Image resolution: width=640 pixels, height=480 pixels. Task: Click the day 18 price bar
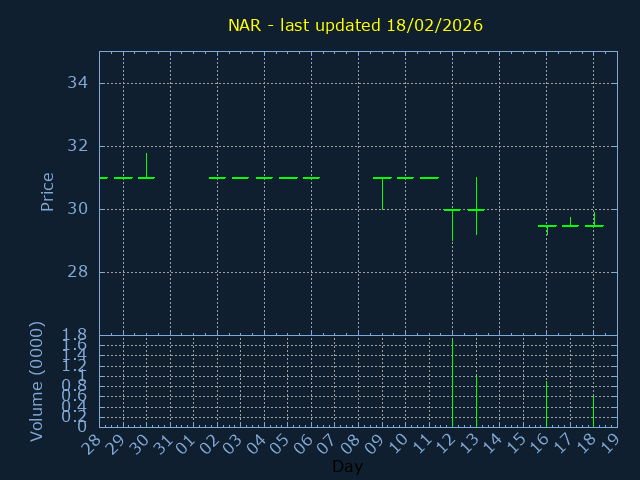593,224
